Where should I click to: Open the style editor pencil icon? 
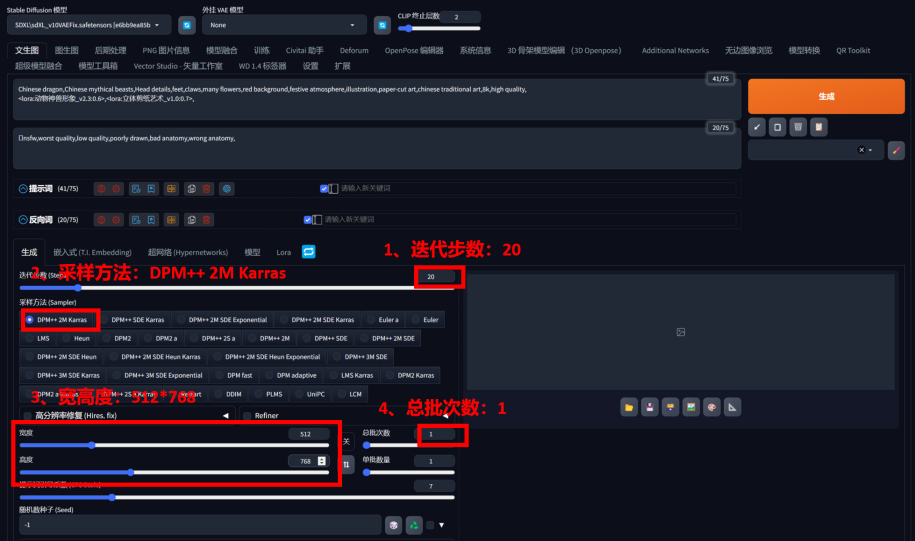[x=896, y=150]
